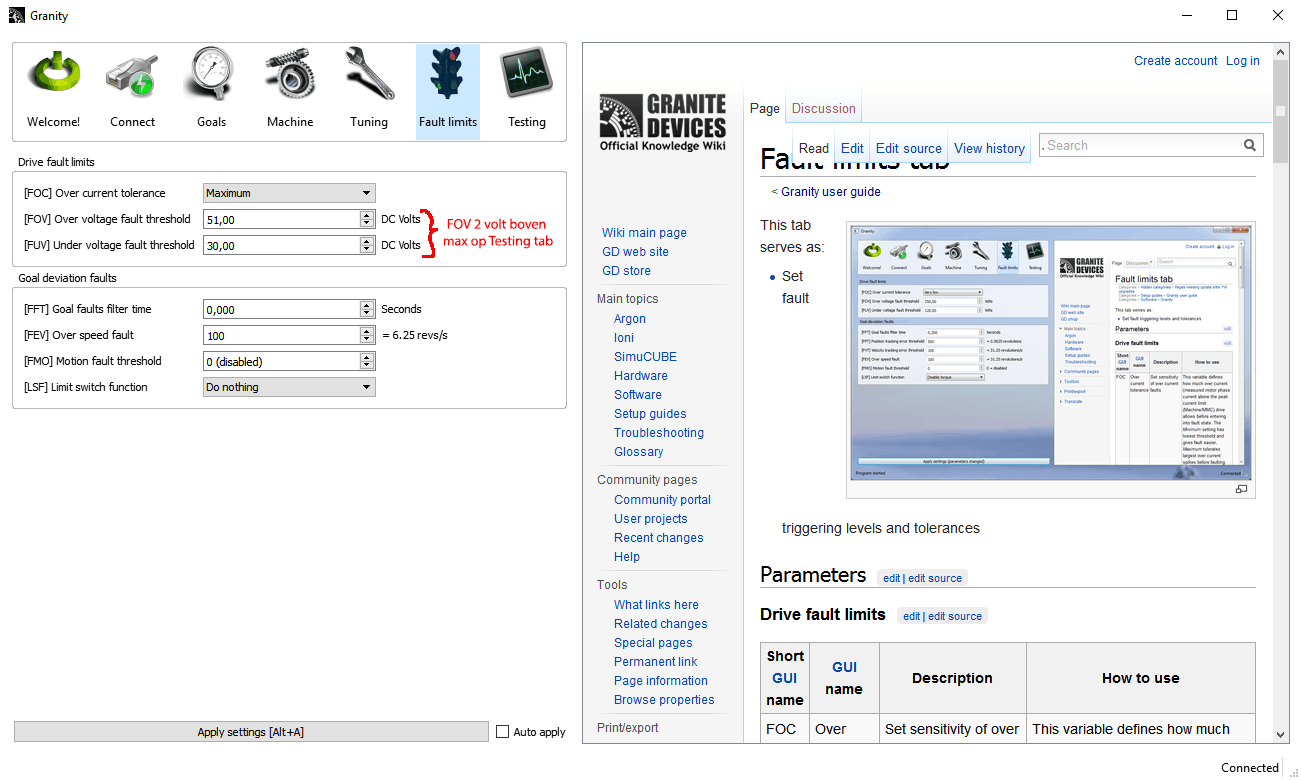Open the Permanent link in Tools
1302x780 pixels.
click(x=656, y=662)
